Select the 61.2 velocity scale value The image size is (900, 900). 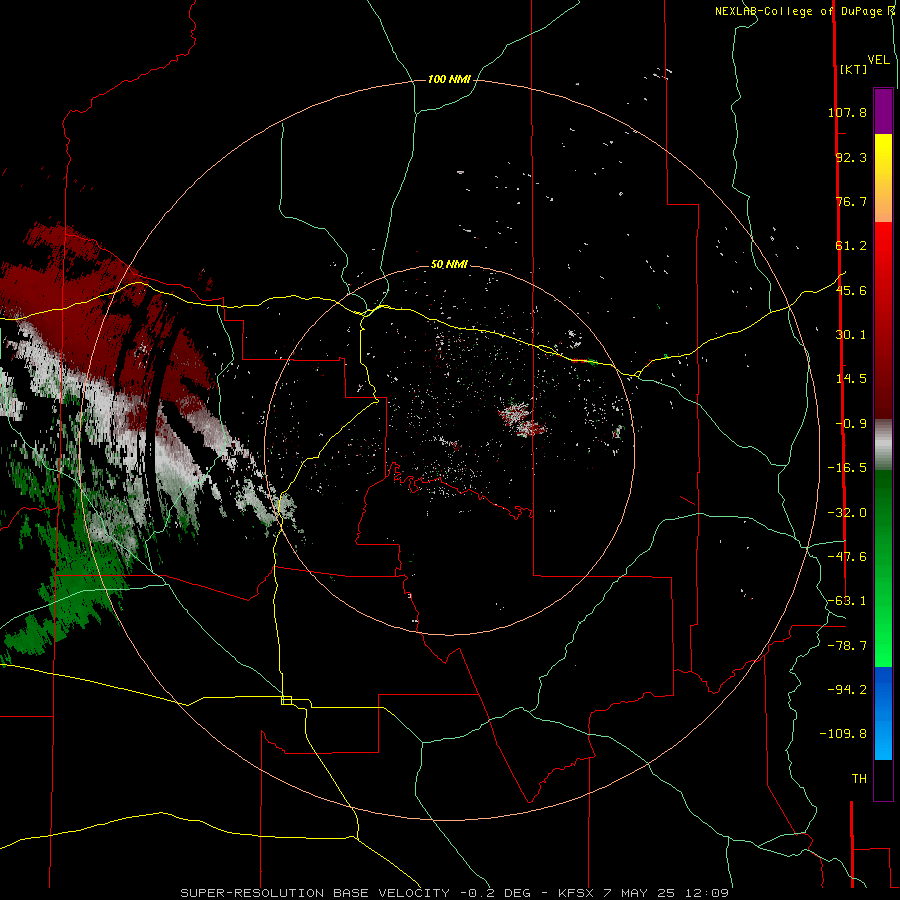[851, 246]
